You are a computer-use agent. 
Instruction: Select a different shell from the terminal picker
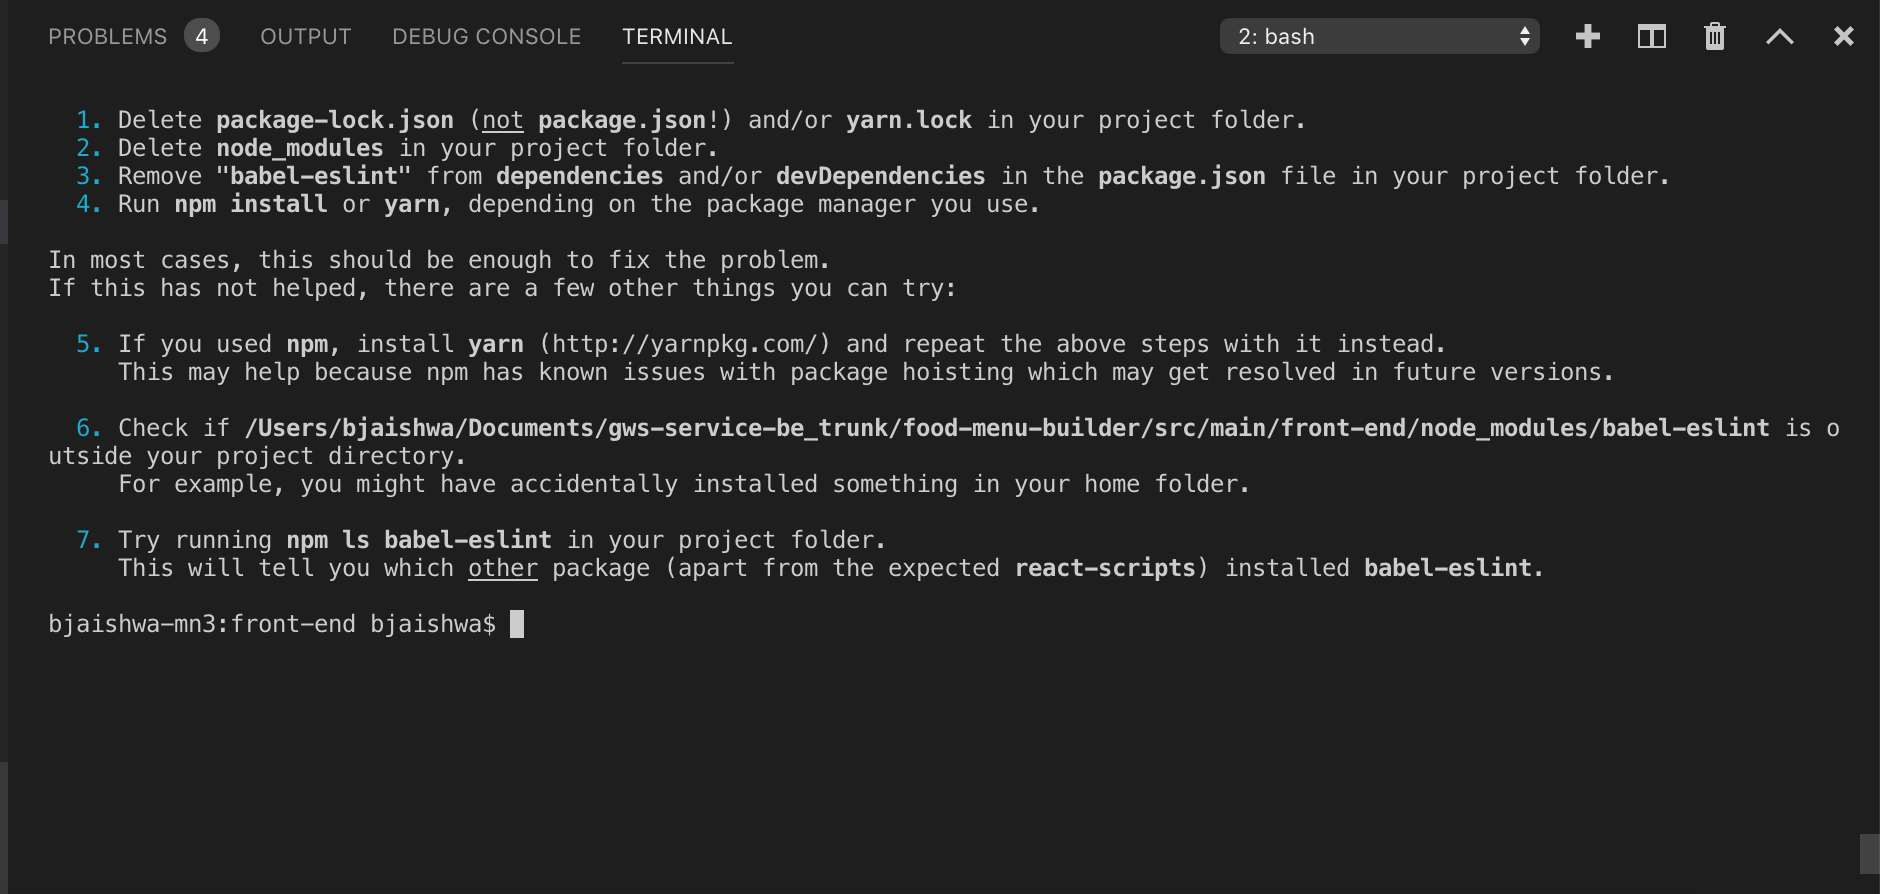tap(1378, 36)
